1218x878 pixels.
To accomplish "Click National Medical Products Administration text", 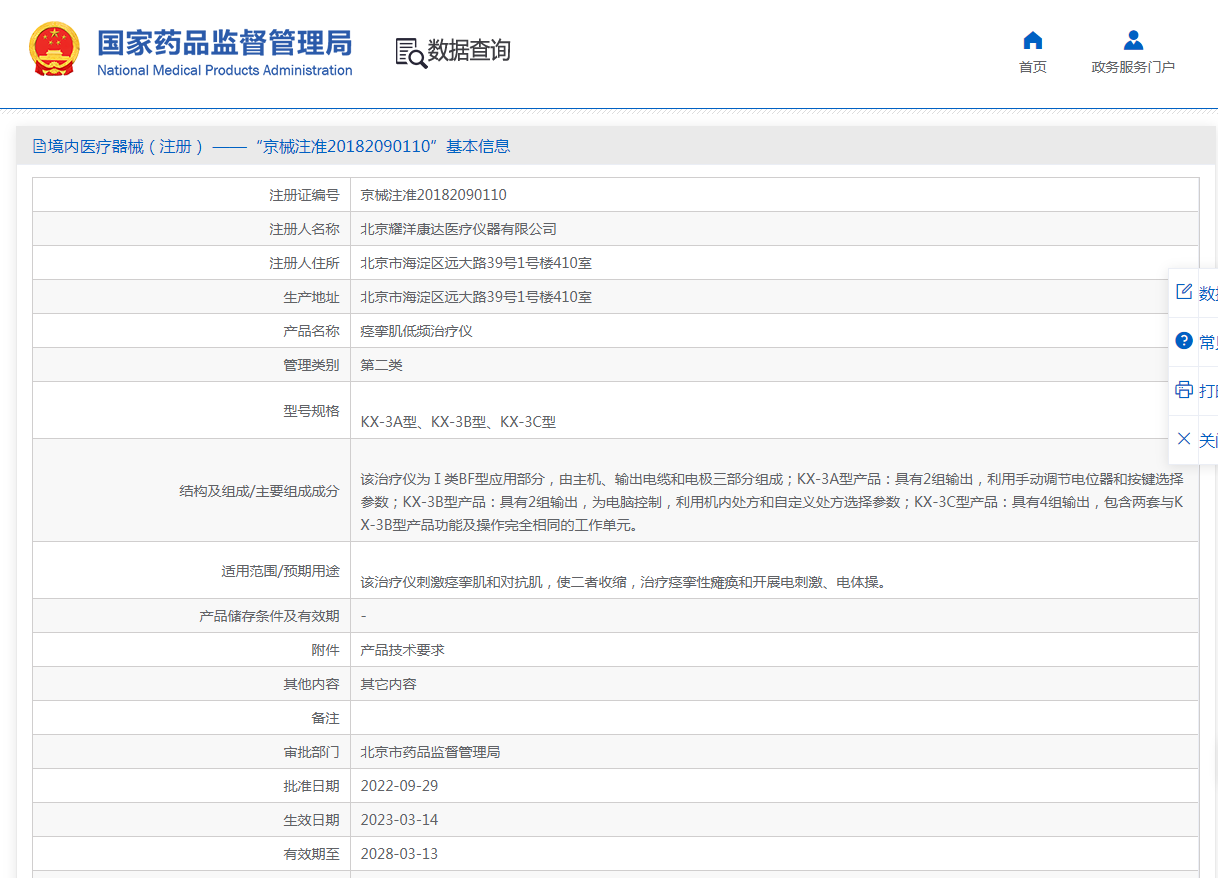I will [224, 70].
